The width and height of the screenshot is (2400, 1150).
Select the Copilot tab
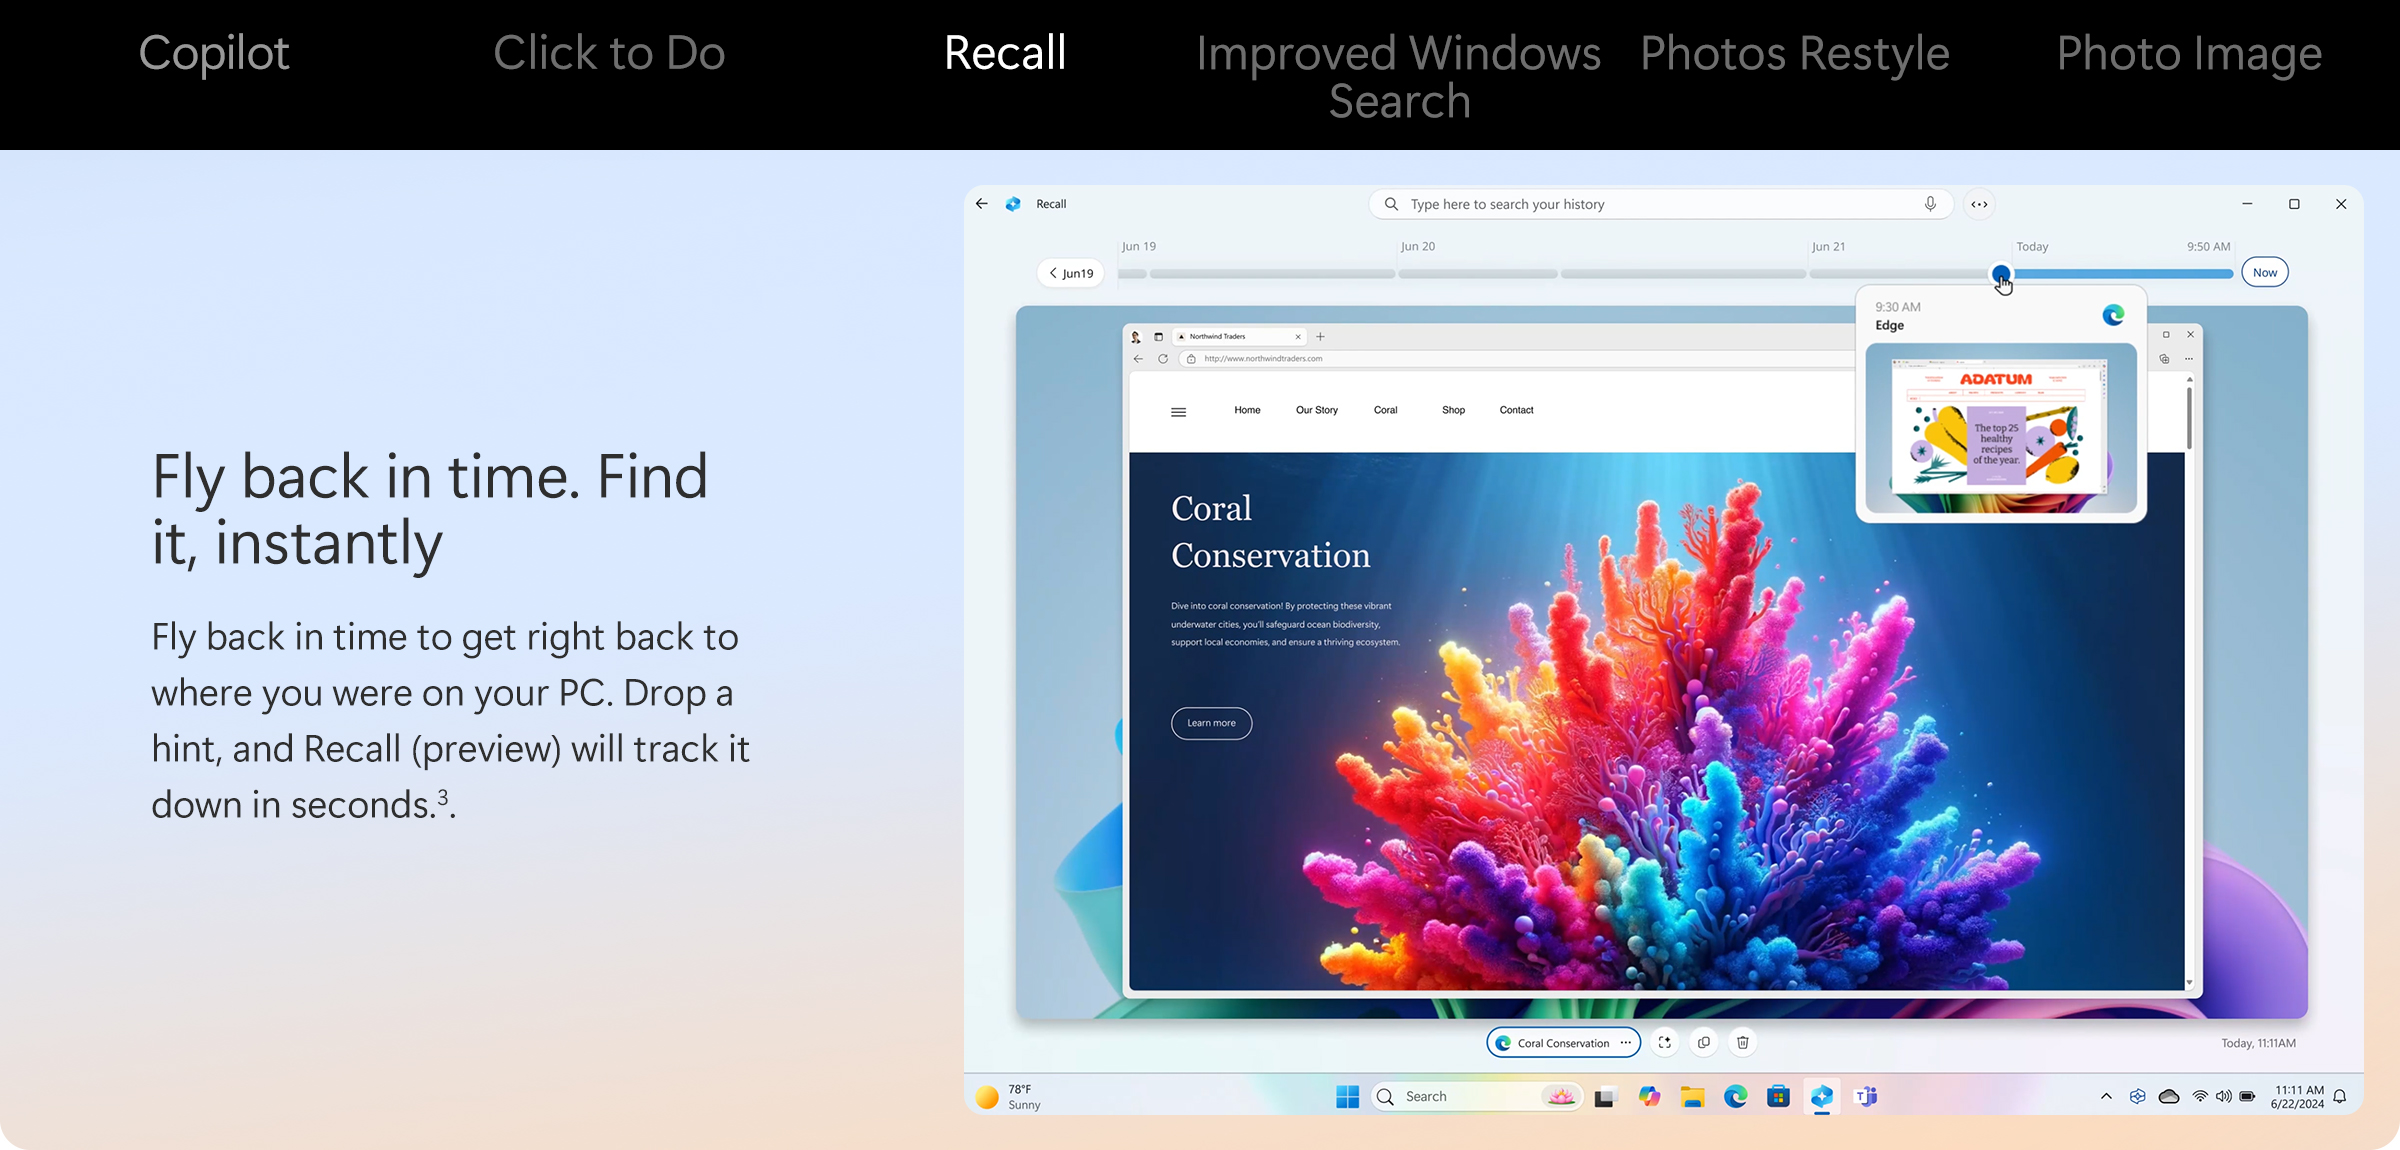point(214,53)
